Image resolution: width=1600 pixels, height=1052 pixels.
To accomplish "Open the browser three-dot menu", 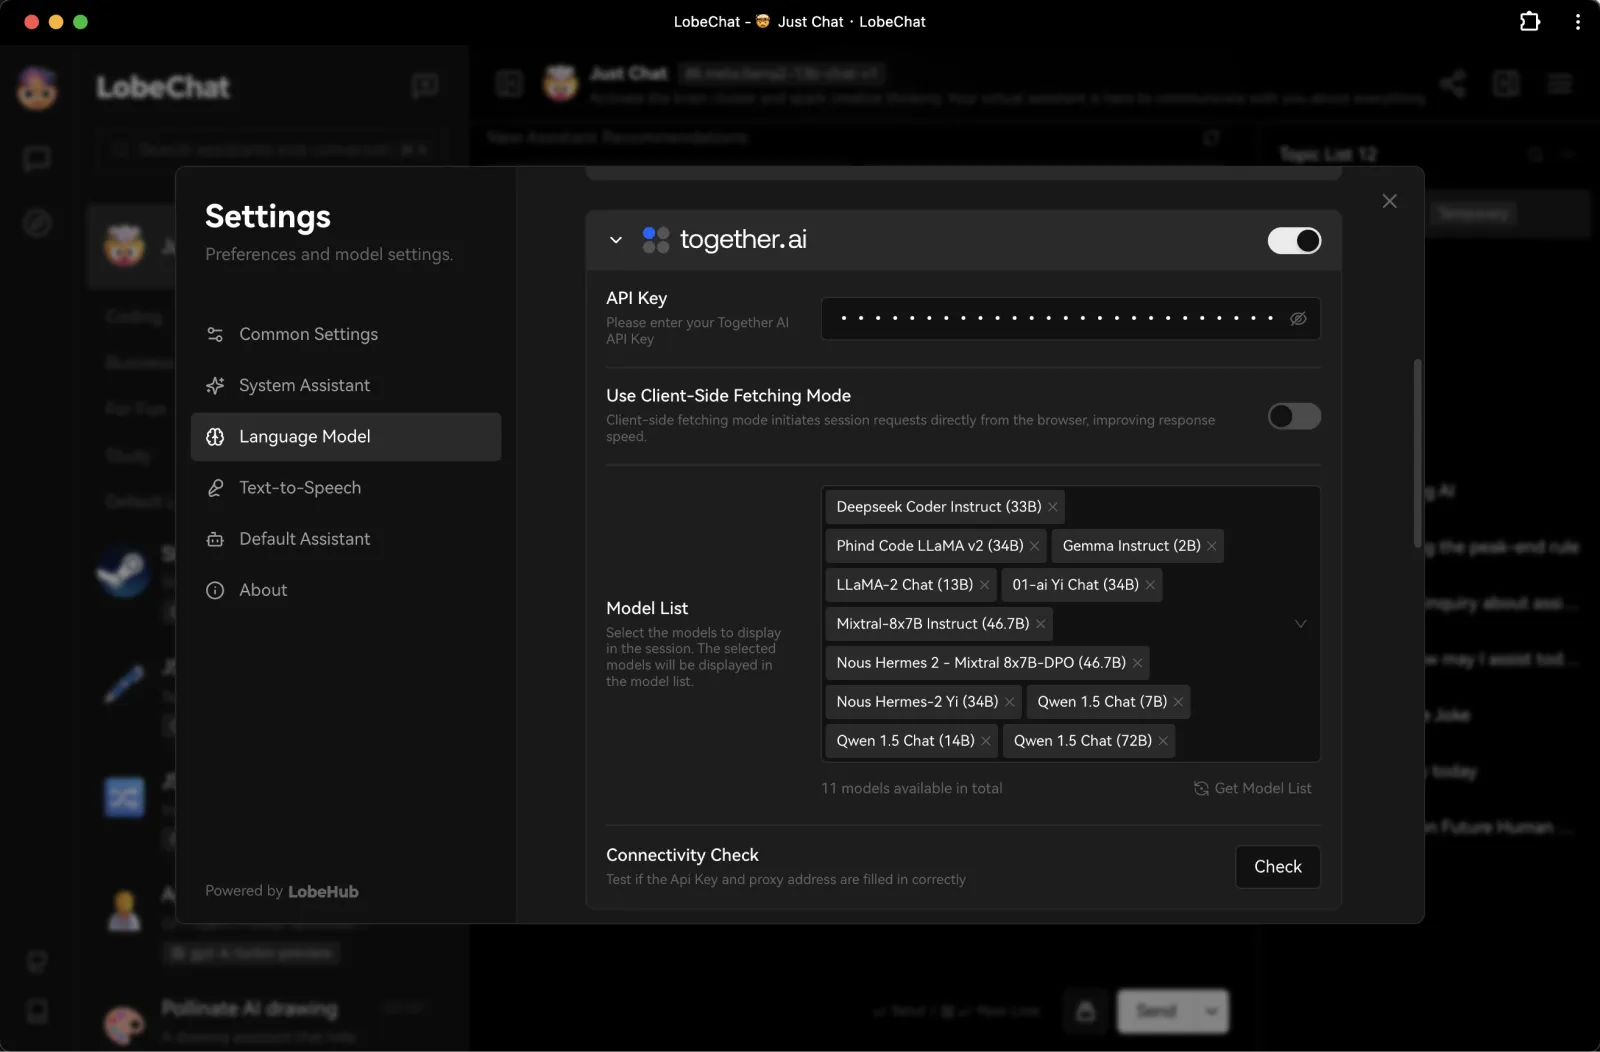I will (x=1577, y=21).
